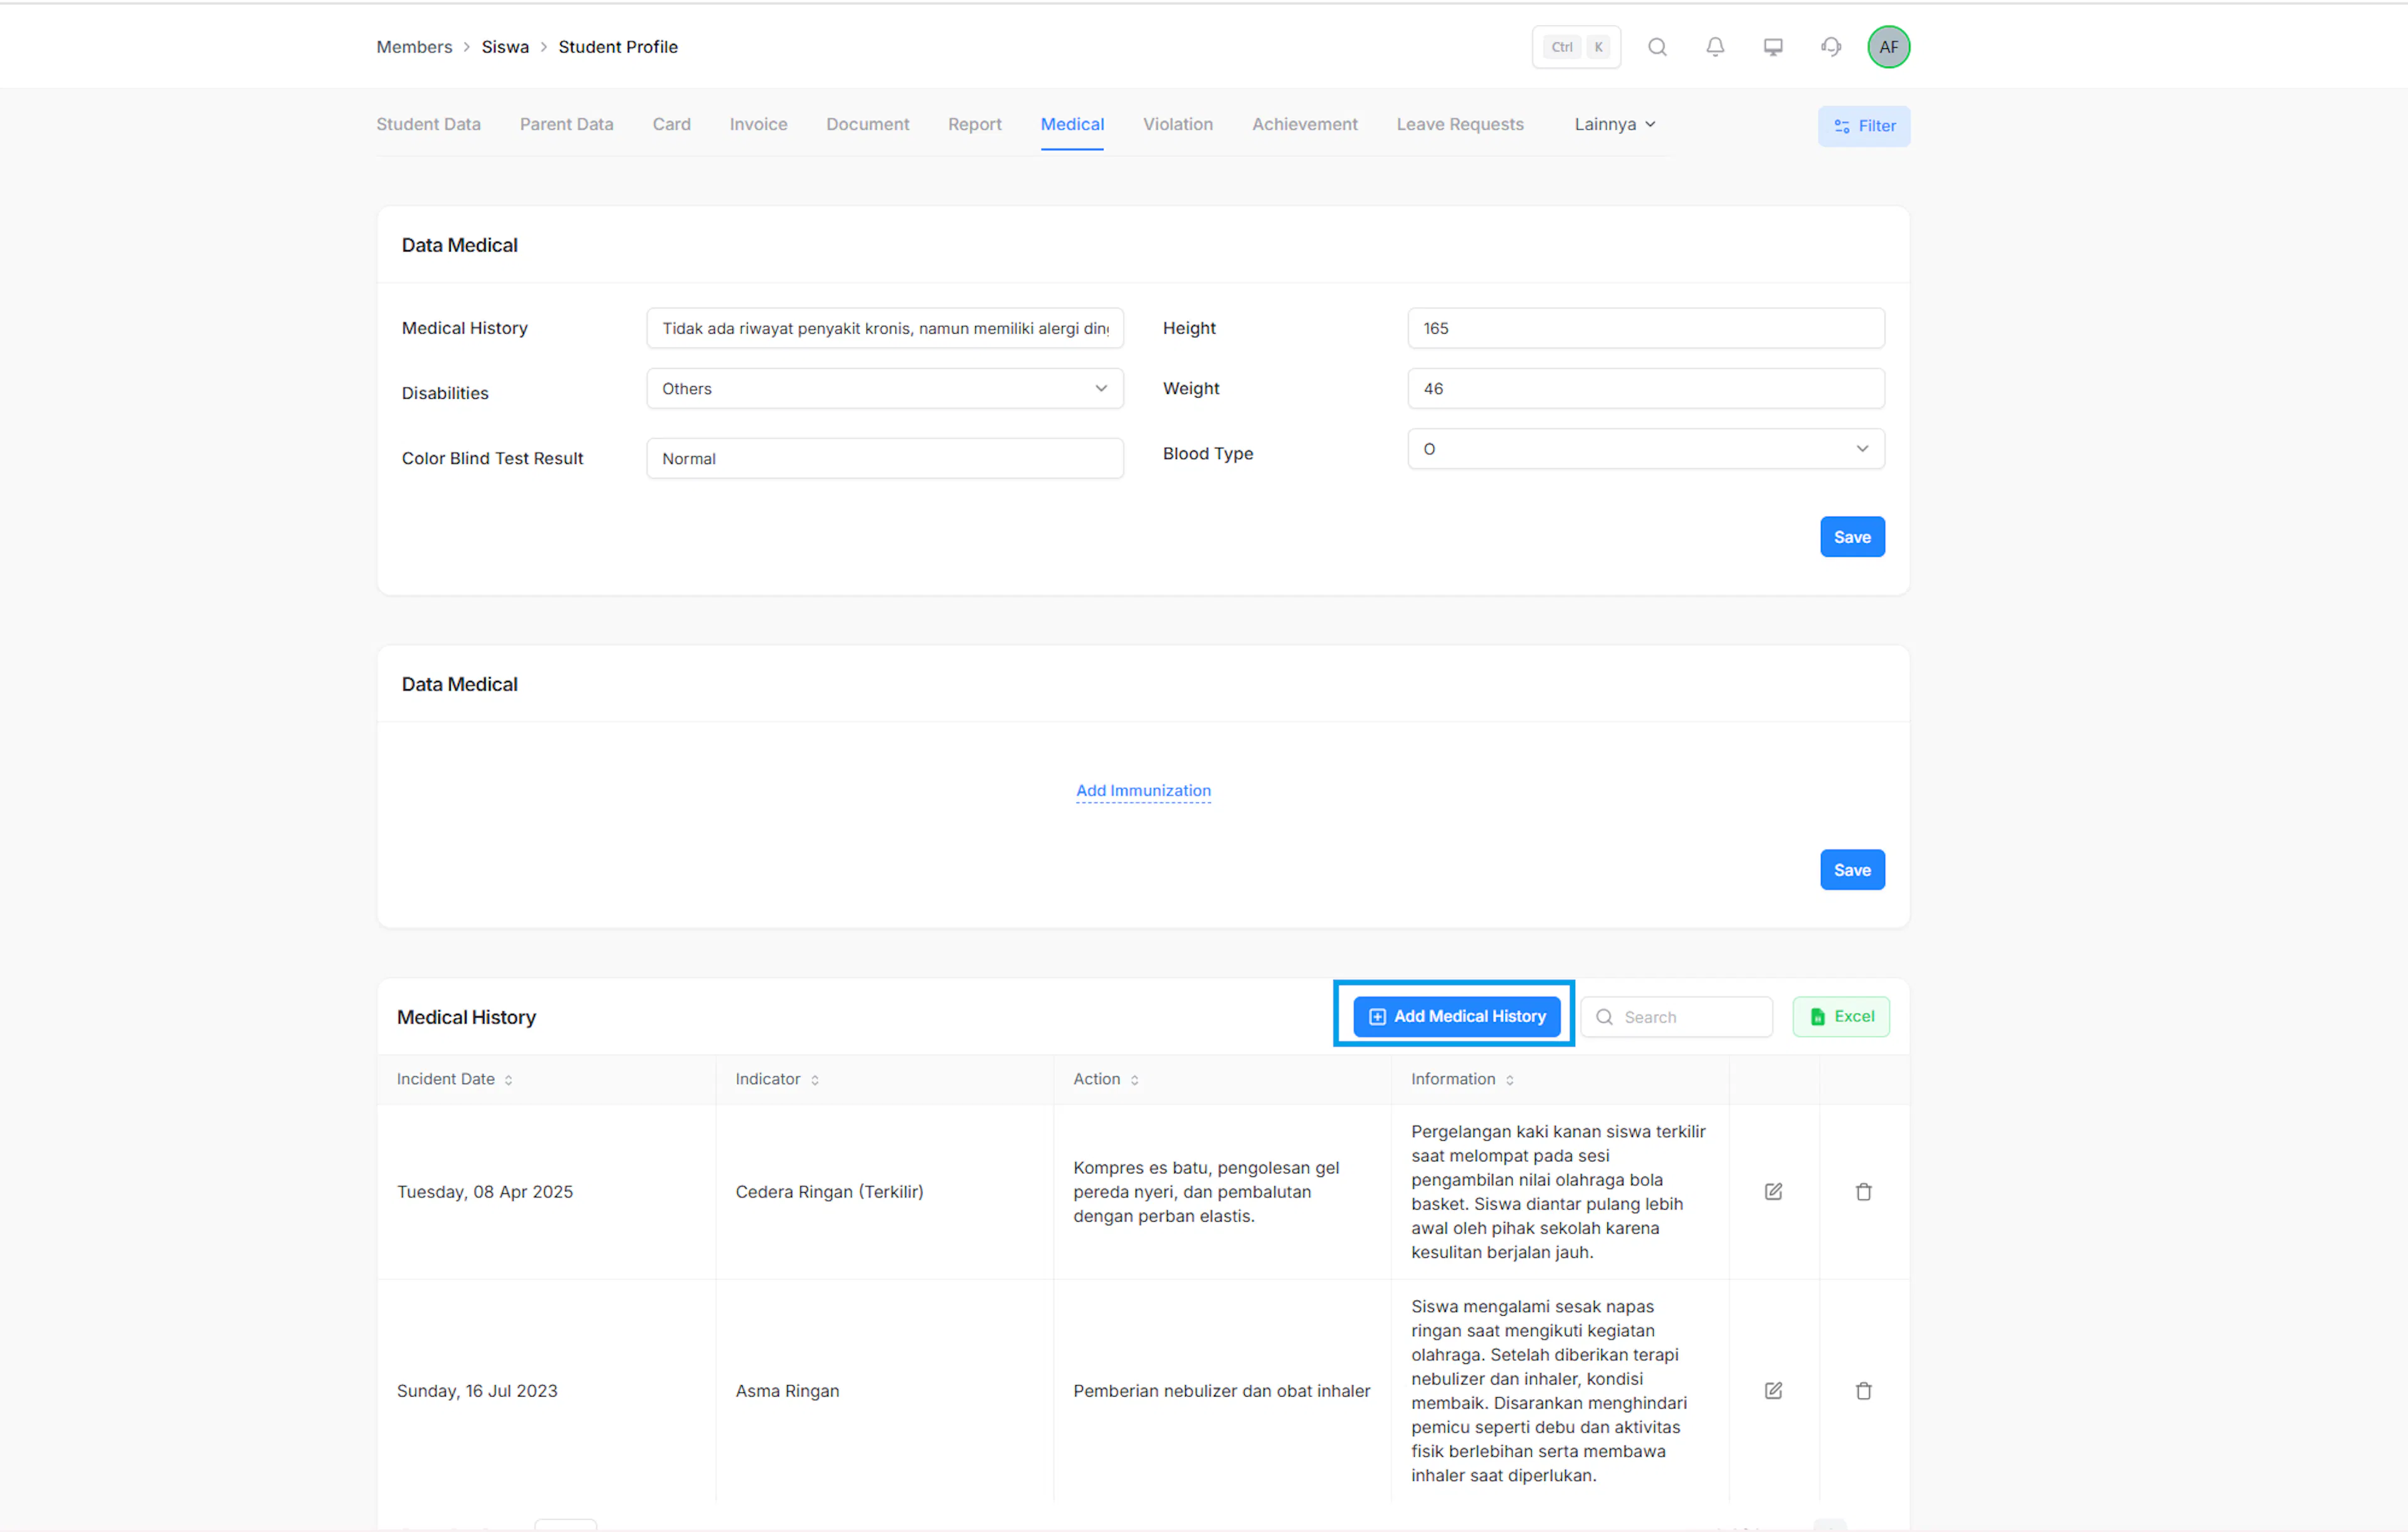Click the Color Blind Test Result field

[x=884, y=458]
